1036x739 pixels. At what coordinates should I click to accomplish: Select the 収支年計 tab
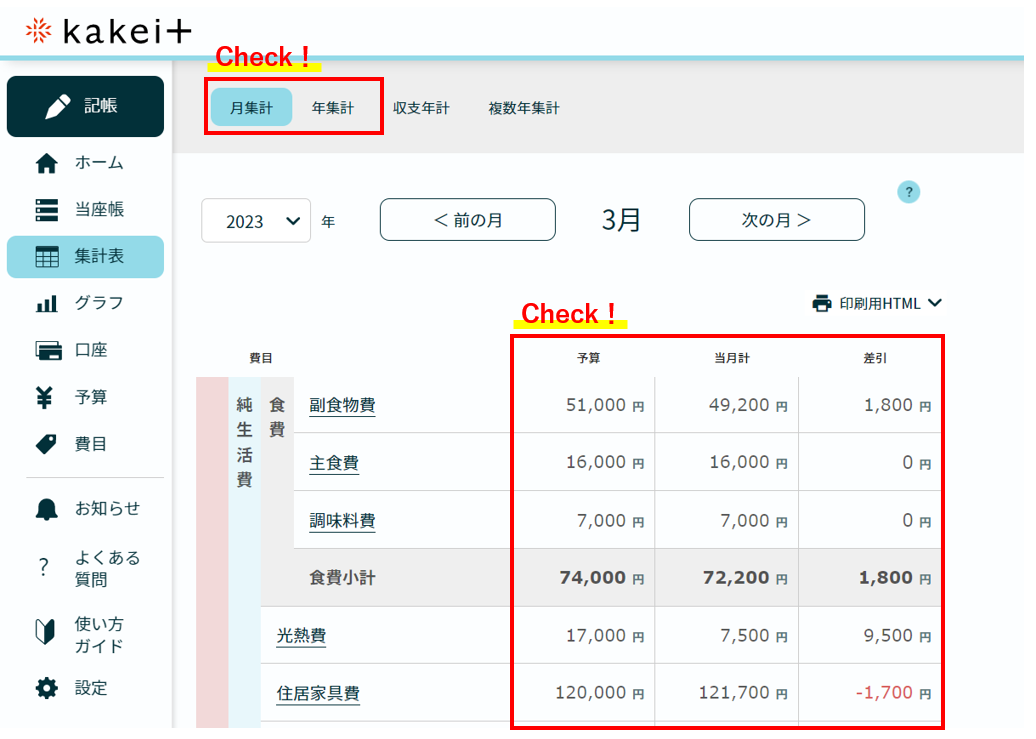(x=421, y=108)
